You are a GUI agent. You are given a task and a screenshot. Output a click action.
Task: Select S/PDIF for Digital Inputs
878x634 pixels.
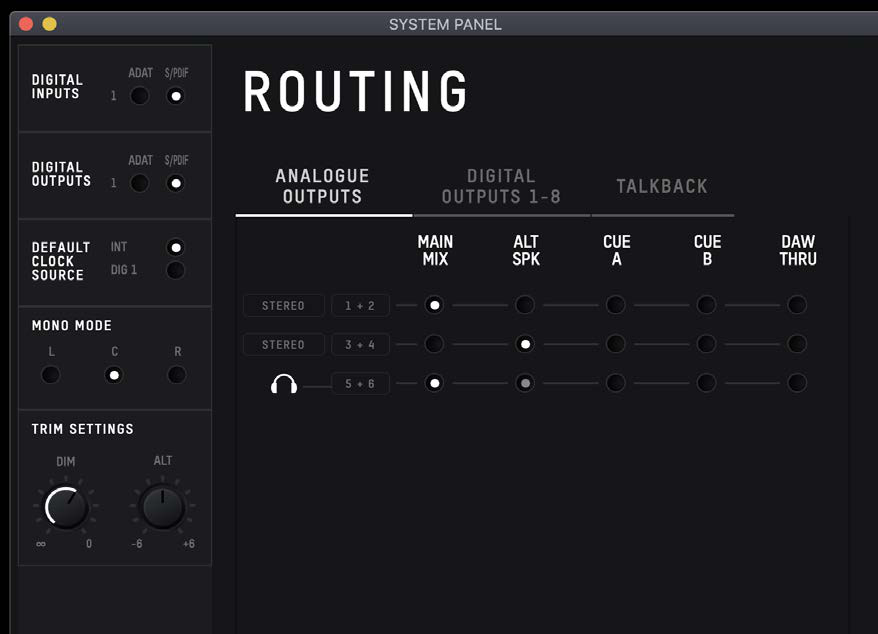[x=176, y=96]
